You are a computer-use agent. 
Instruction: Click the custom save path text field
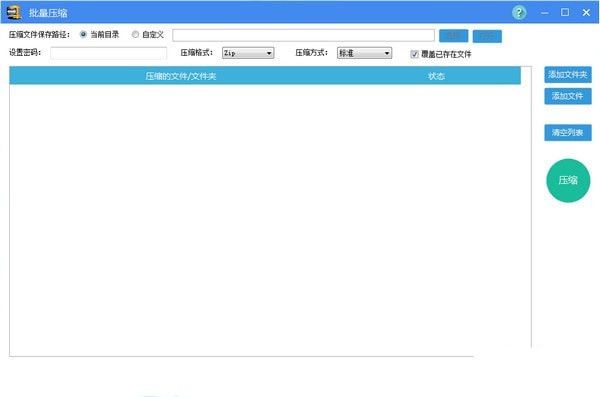pyautogui.click(x=303, y=35)
